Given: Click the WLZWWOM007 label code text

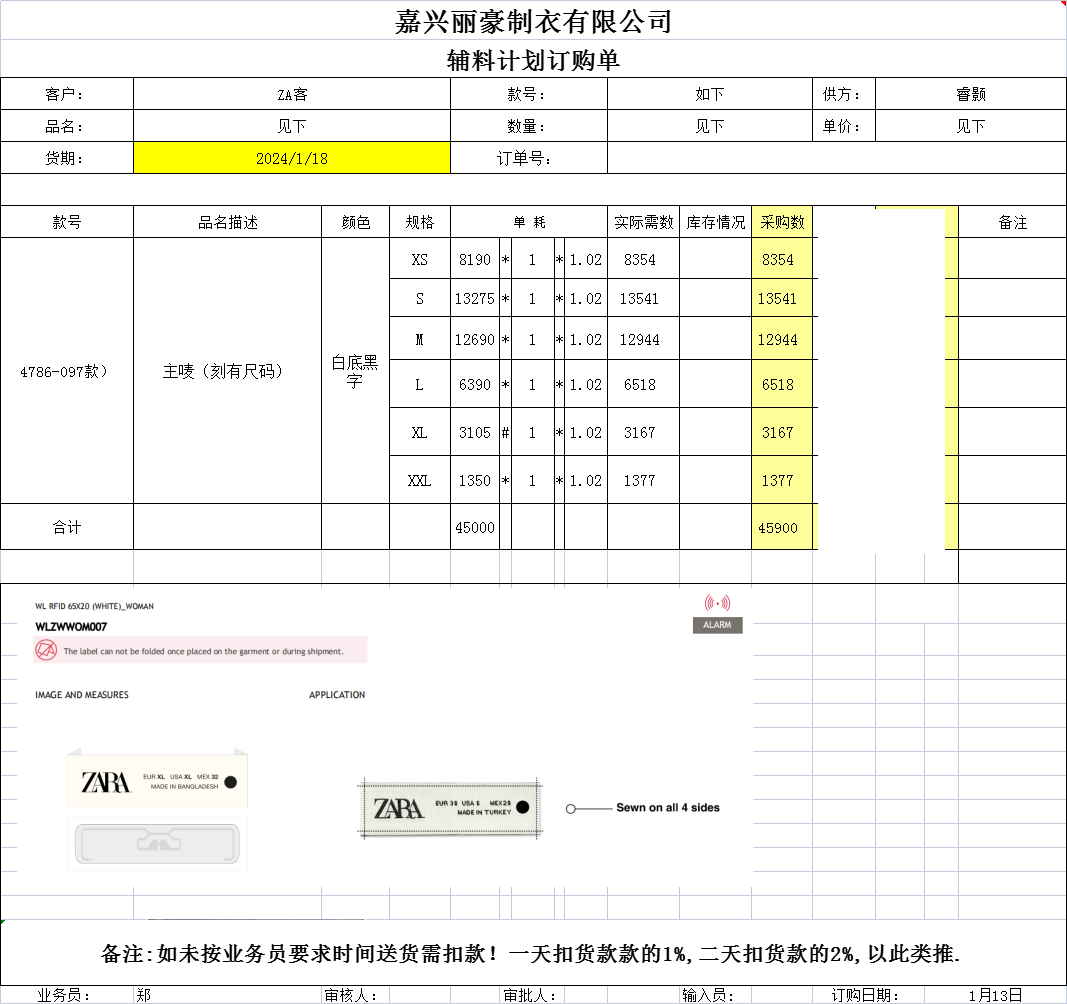Looking at the screenshot, I should (71, 627).
